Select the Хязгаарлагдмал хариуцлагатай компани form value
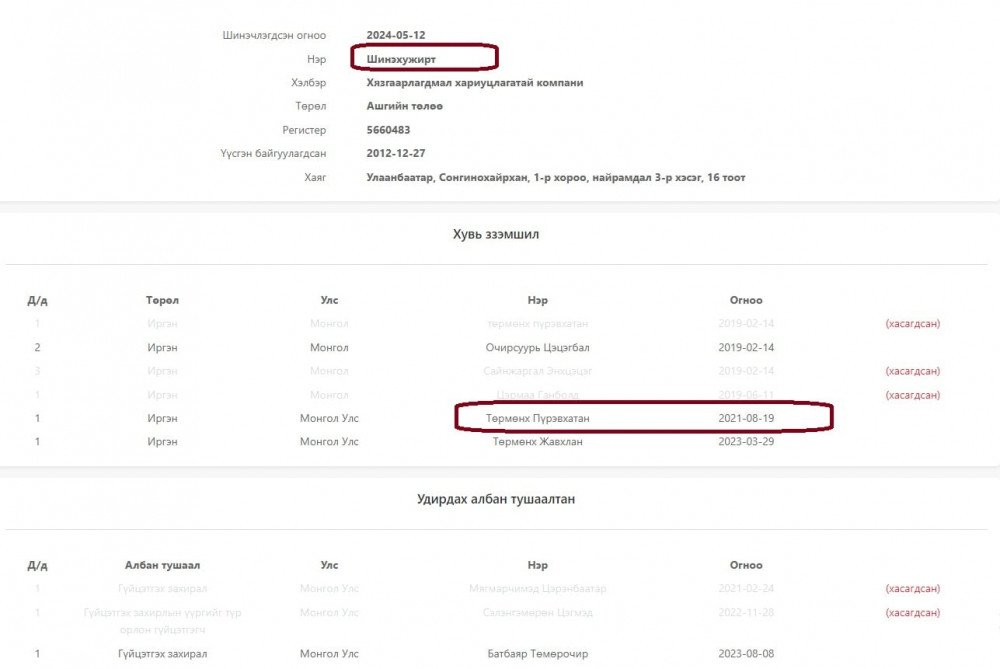Image resolution: width=1000 pixels, height=669 pixels. 474,83
